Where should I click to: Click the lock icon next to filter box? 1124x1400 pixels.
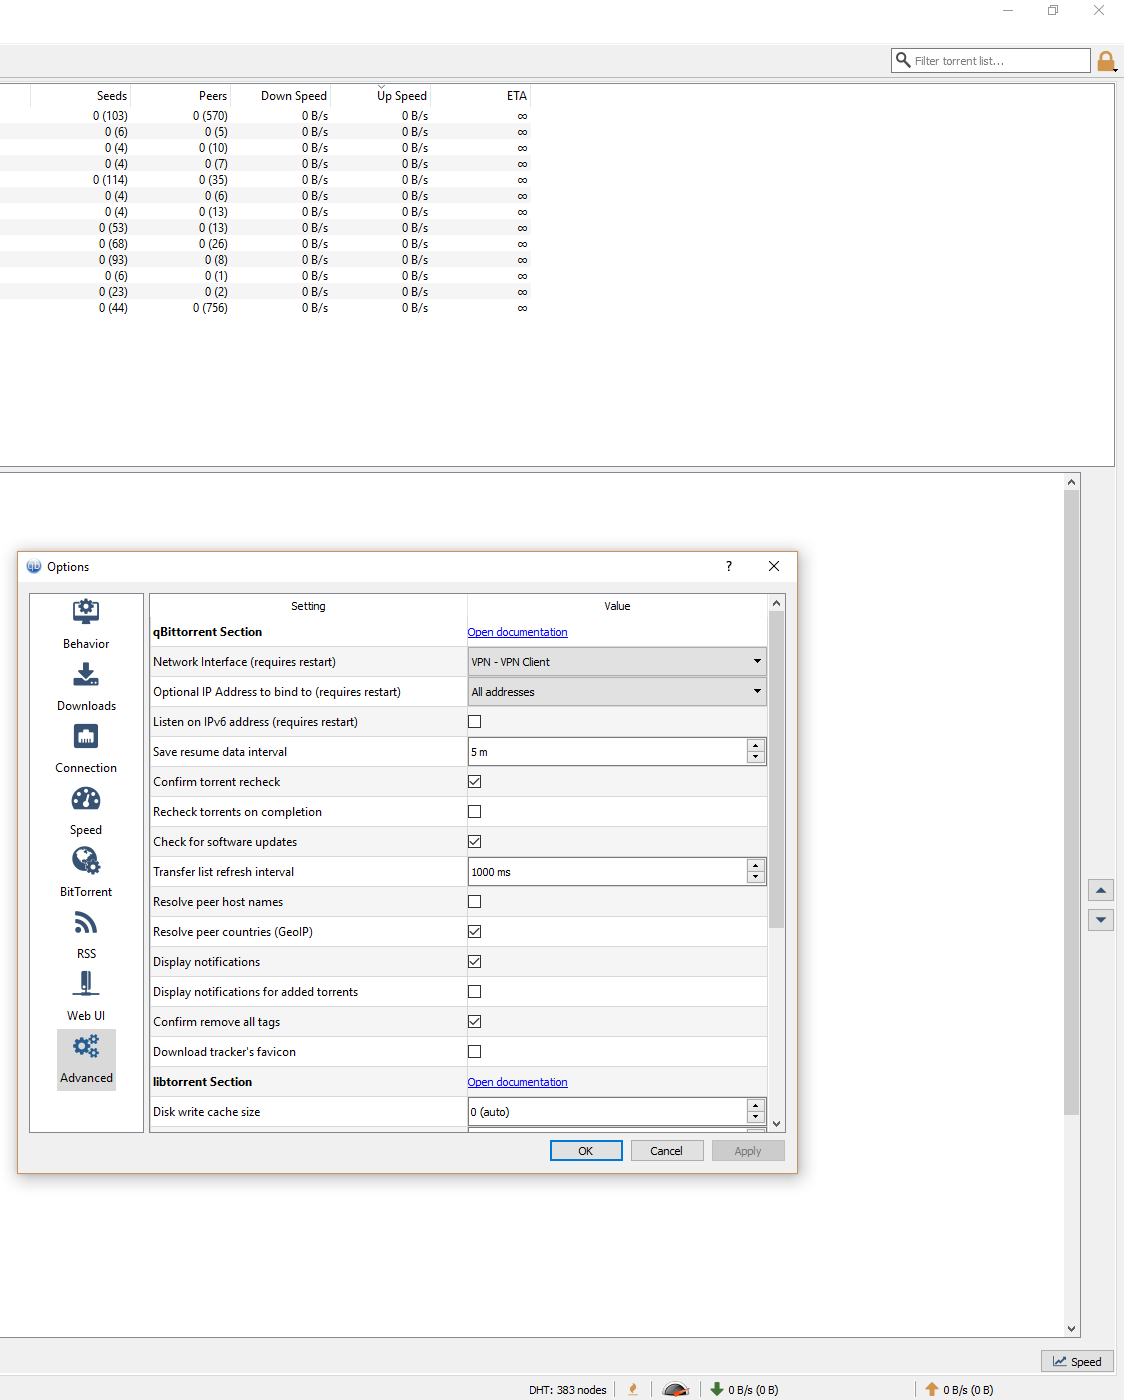(x=1106, y=62)
